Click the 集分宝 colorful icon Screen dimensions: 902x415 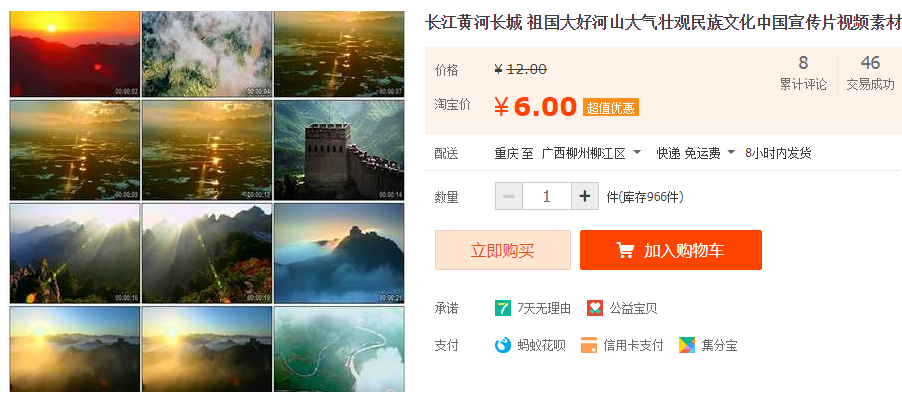[687, 345]
